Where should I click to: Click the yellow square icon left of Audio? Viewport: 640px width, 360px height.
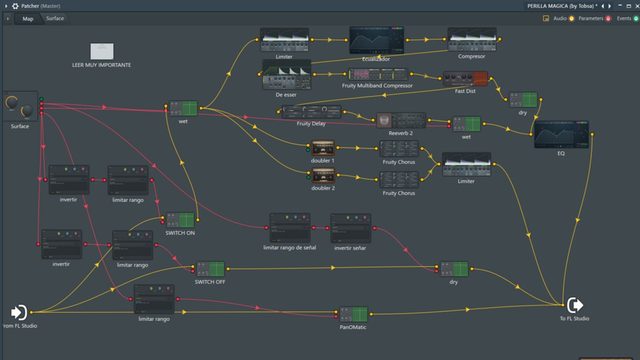pos(546,18)
